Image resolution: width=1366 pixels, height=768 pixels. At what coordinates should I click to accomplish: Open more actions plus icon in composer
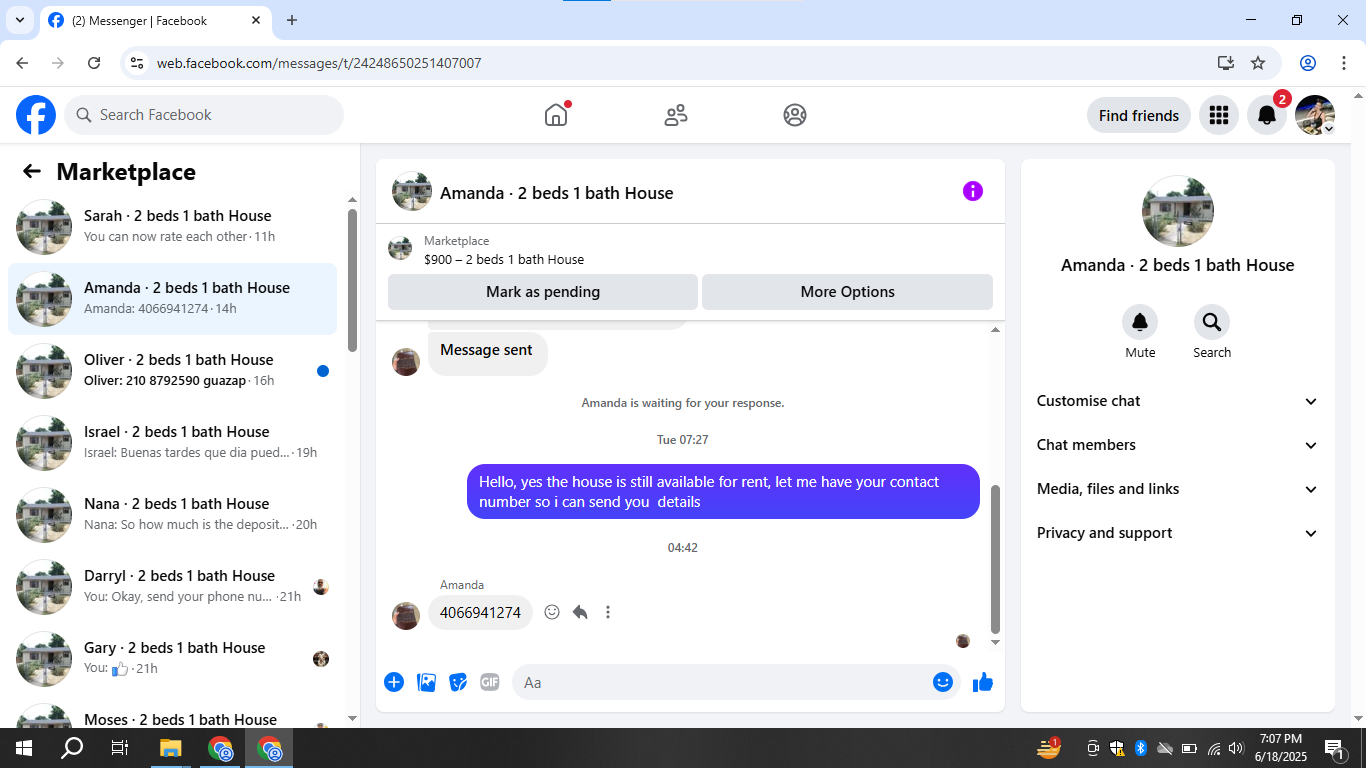point(394,682)
